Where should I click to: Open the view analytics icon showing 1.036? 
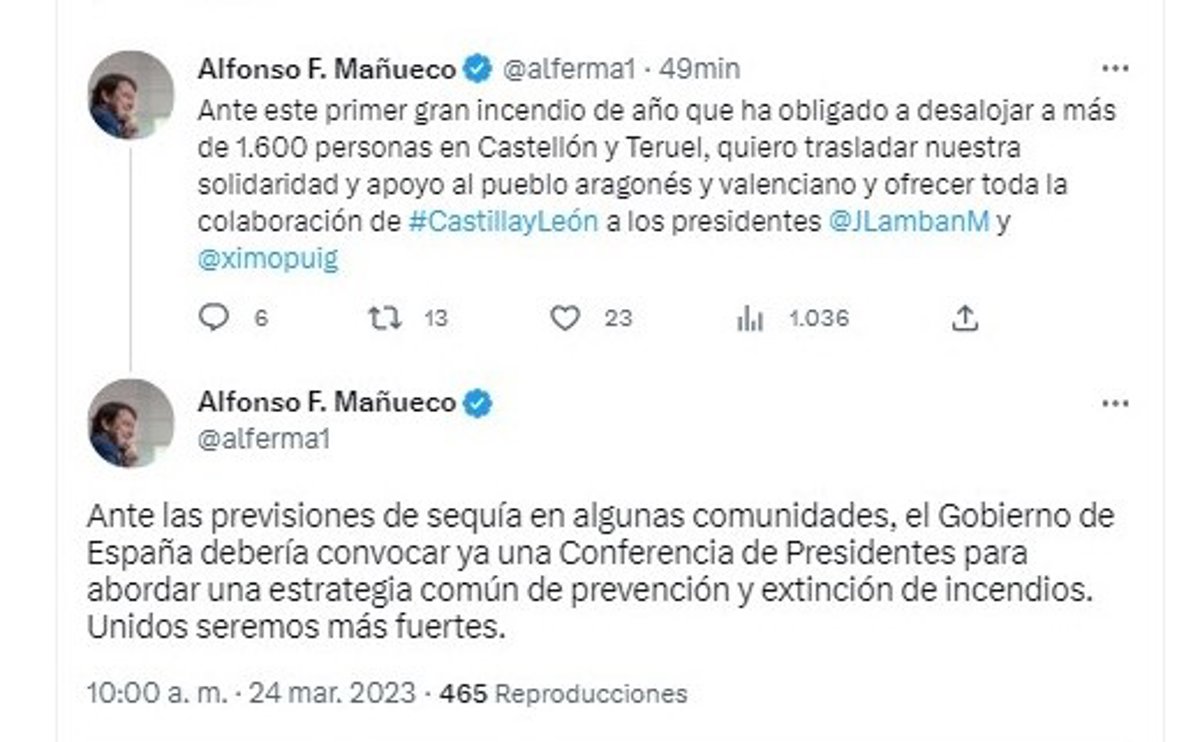[750, 318]
